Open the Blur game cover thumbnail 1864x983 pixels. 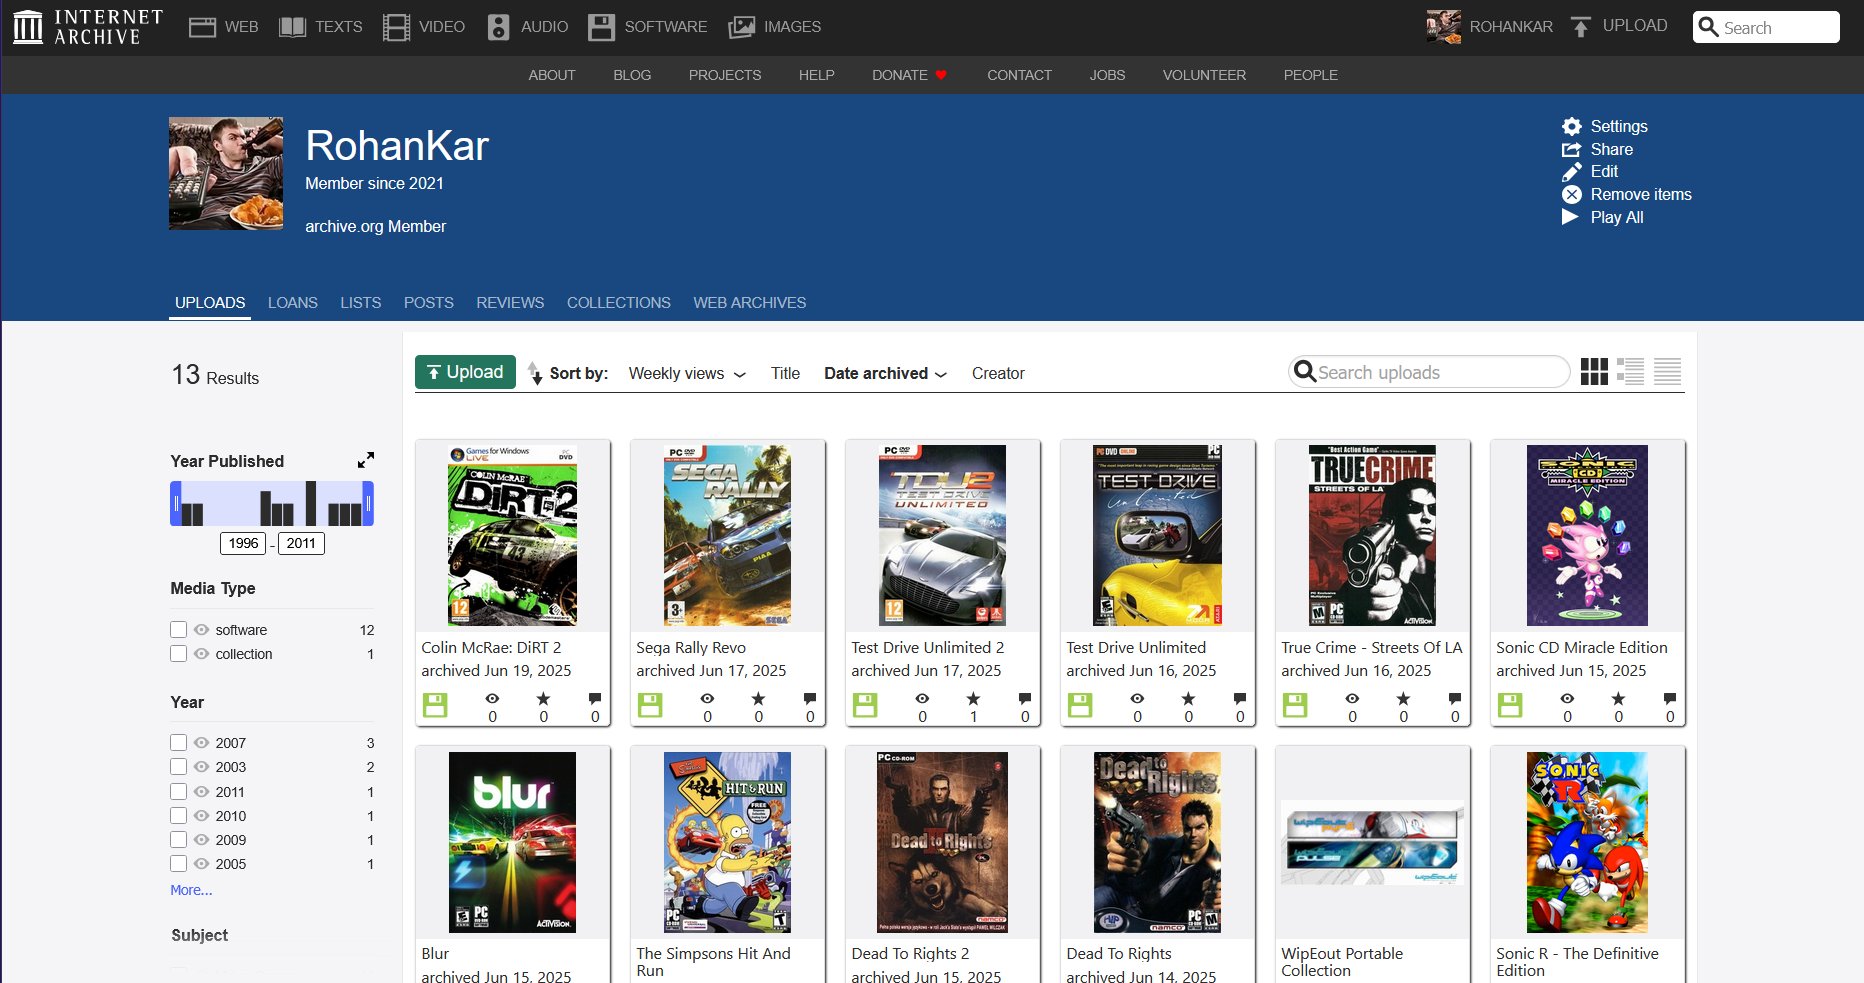(x=512, y=842)
